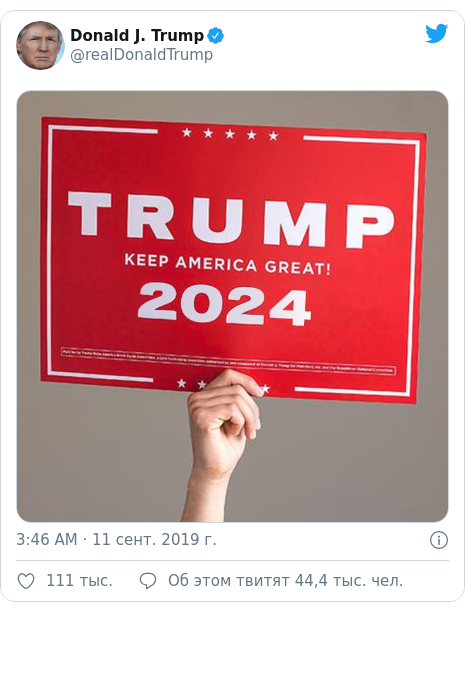Click the raised hand holding the sign

[220, 440]
